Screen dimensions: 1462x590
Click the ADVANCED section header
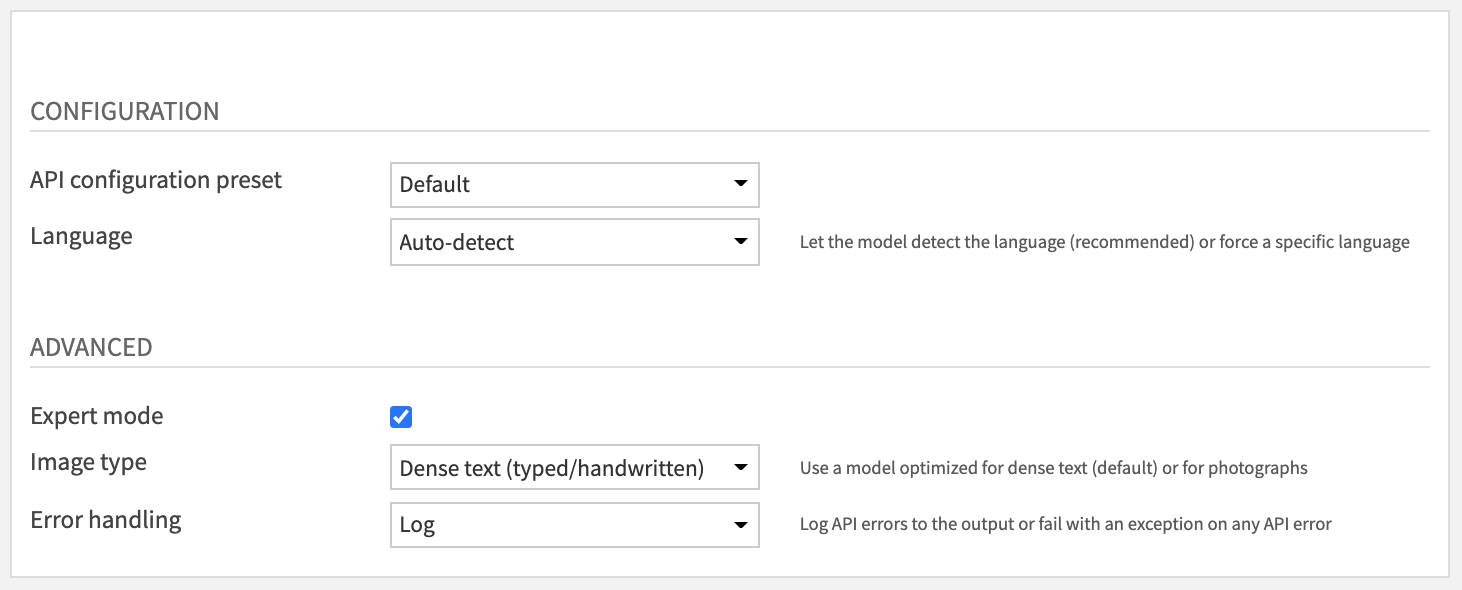[x=92, y=347]
